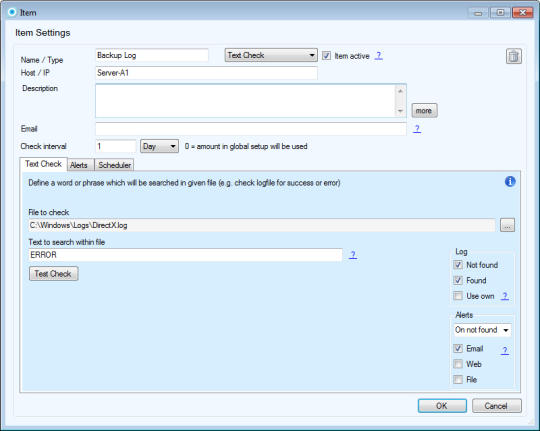The height and width of the screenshot is (431, 540).
Task: Open the On not found alerts dropdown
Action: tap(482, 330)
